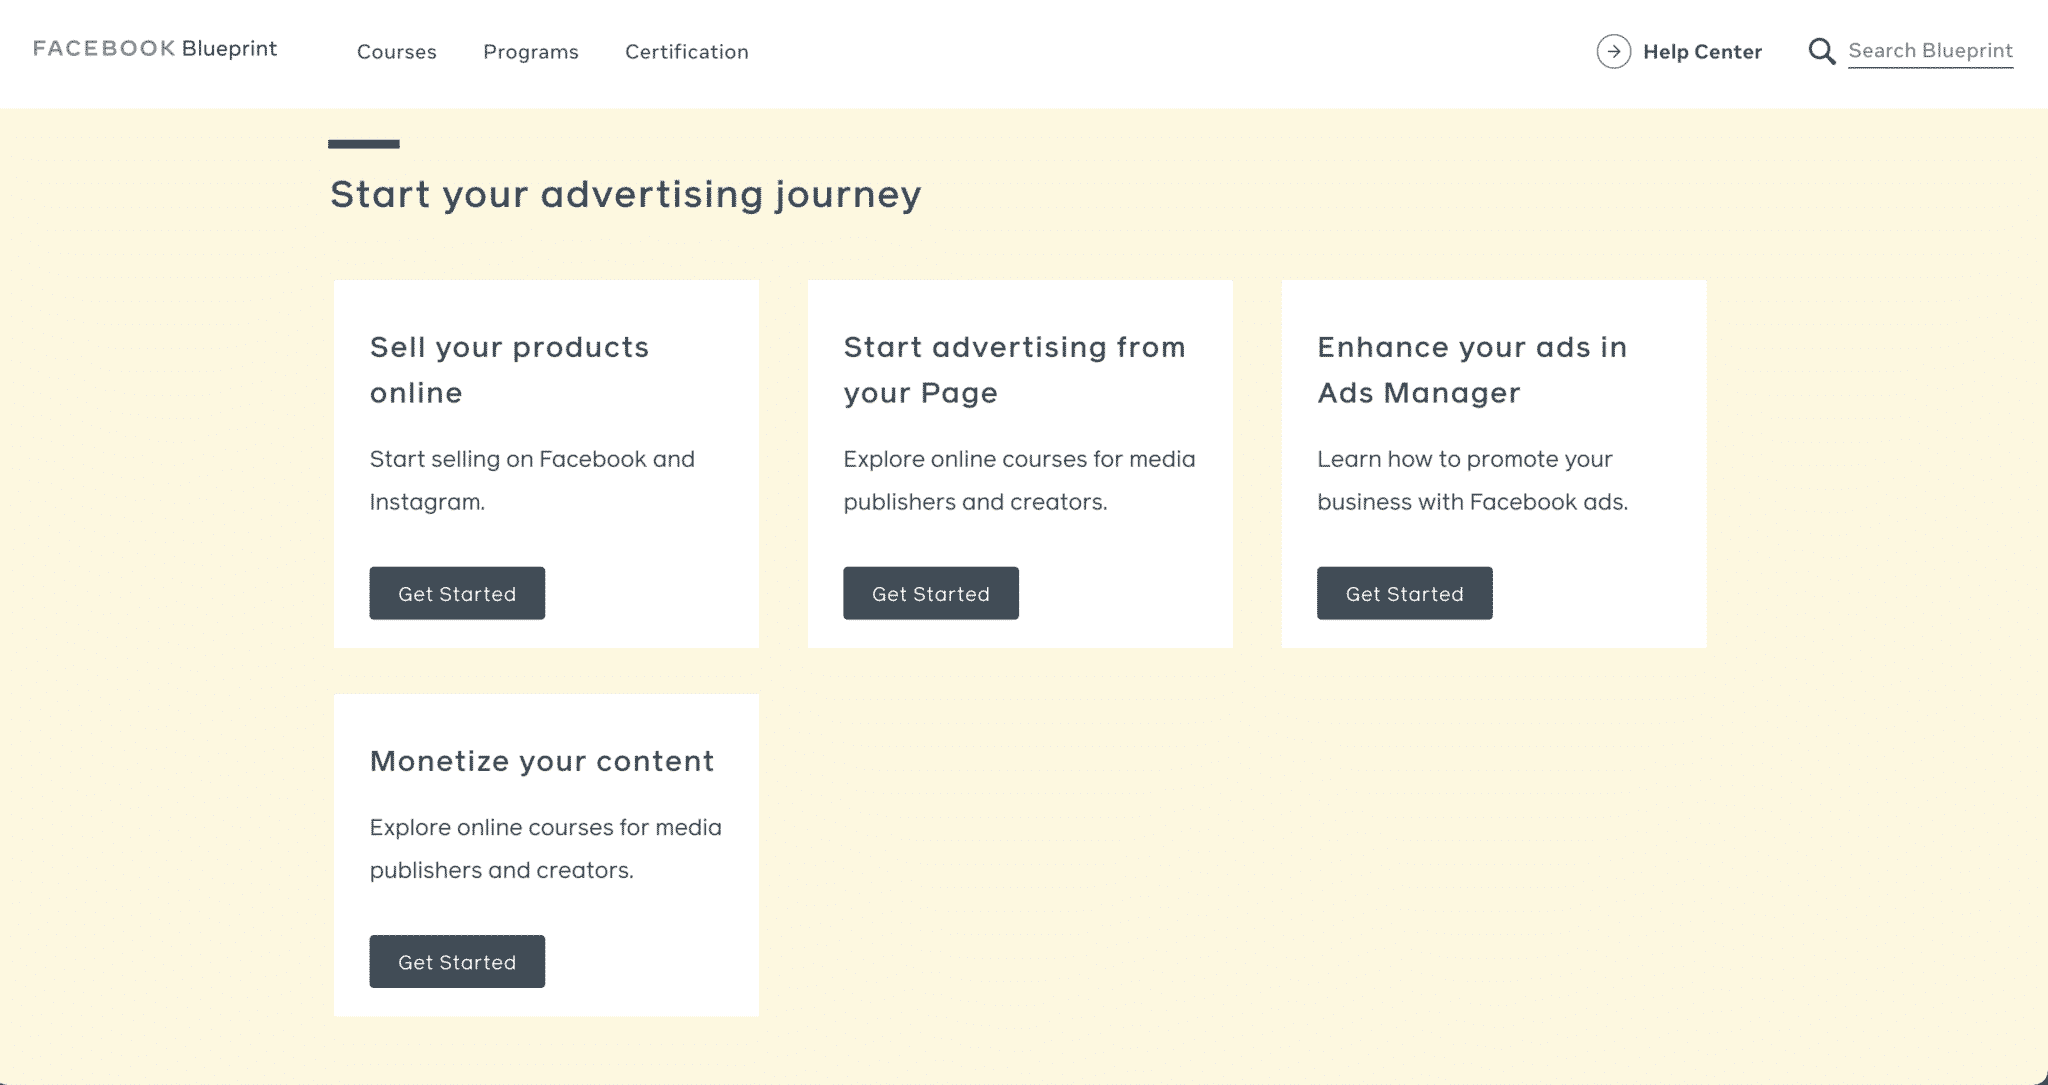Click the Facebook Blueprint logo

(x=155, y=48)
